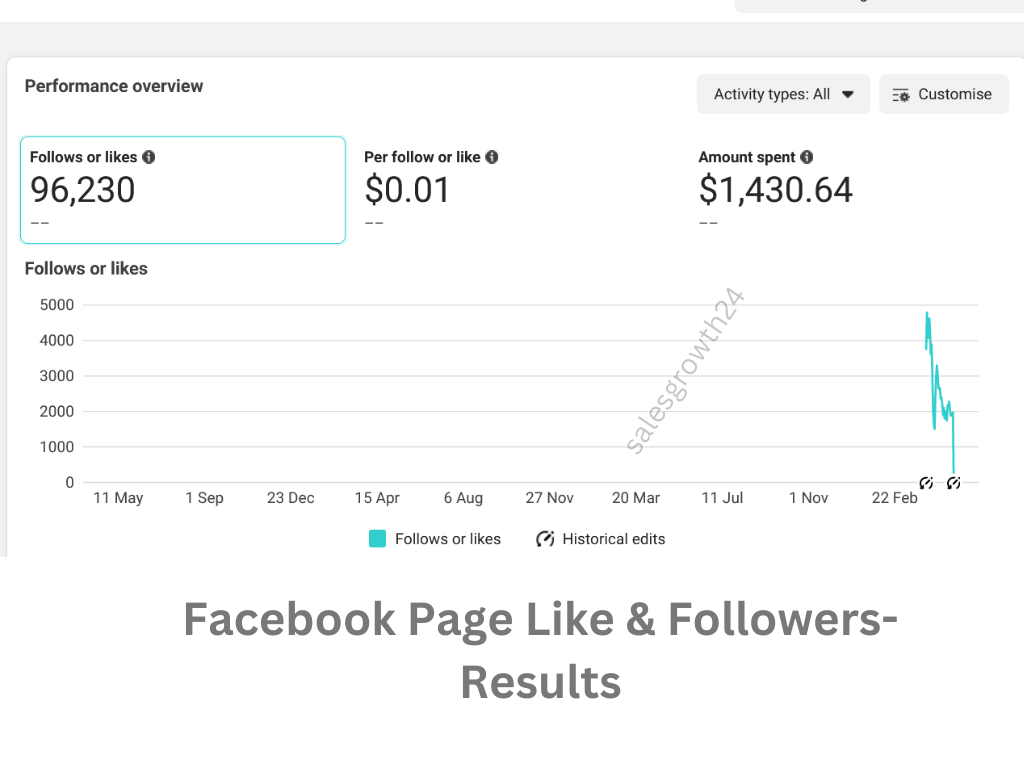Toggle Follows or likes legend label
1024x768 pixels.
(448, 539)
